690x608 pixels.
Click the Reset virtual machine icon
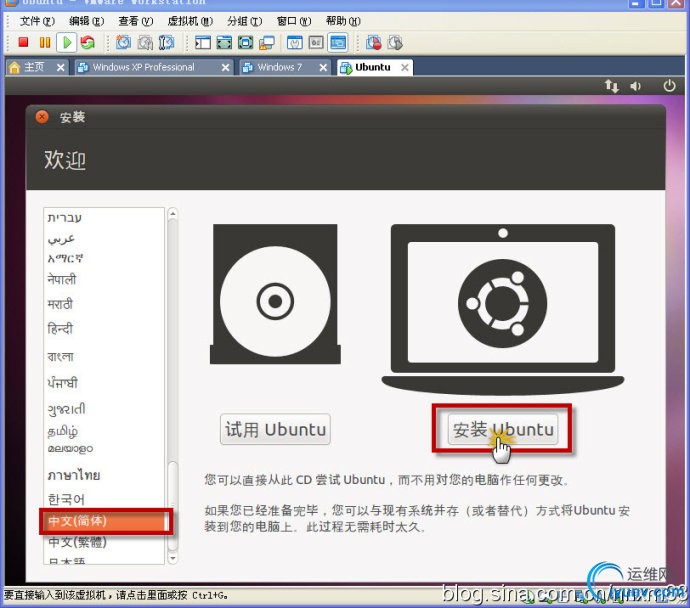pos(88,43)
